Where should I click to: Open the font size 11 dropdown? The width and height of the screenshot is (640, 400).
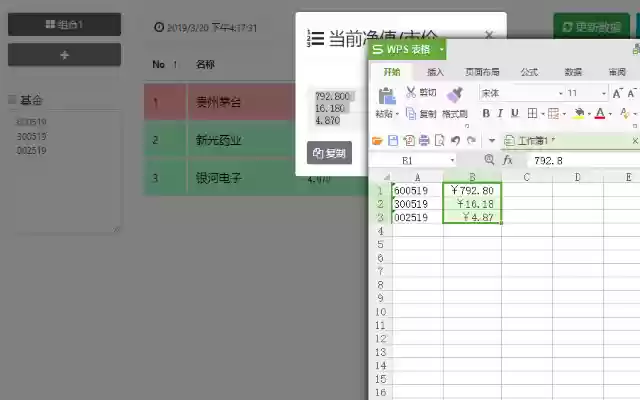tap(604, 94)
